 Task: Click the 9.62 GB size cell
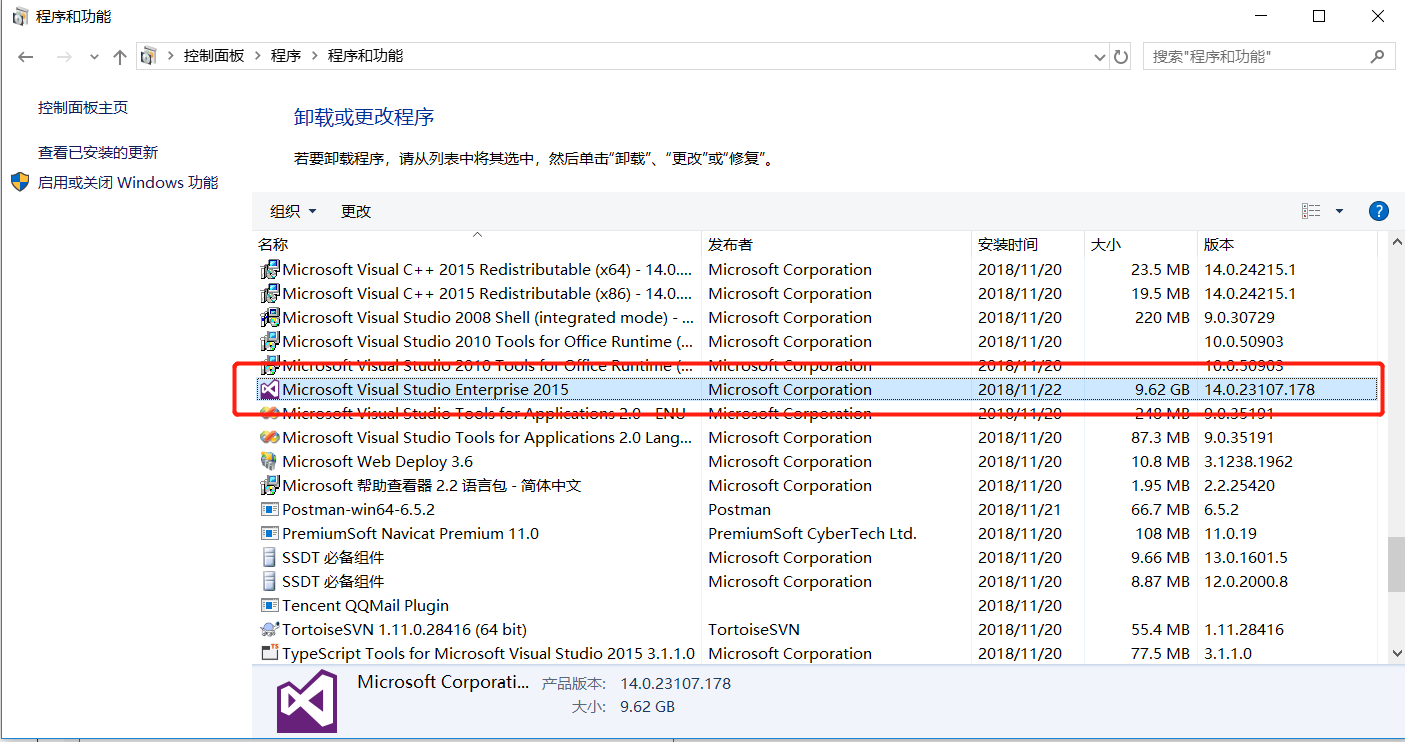(x=1162, y=389)
